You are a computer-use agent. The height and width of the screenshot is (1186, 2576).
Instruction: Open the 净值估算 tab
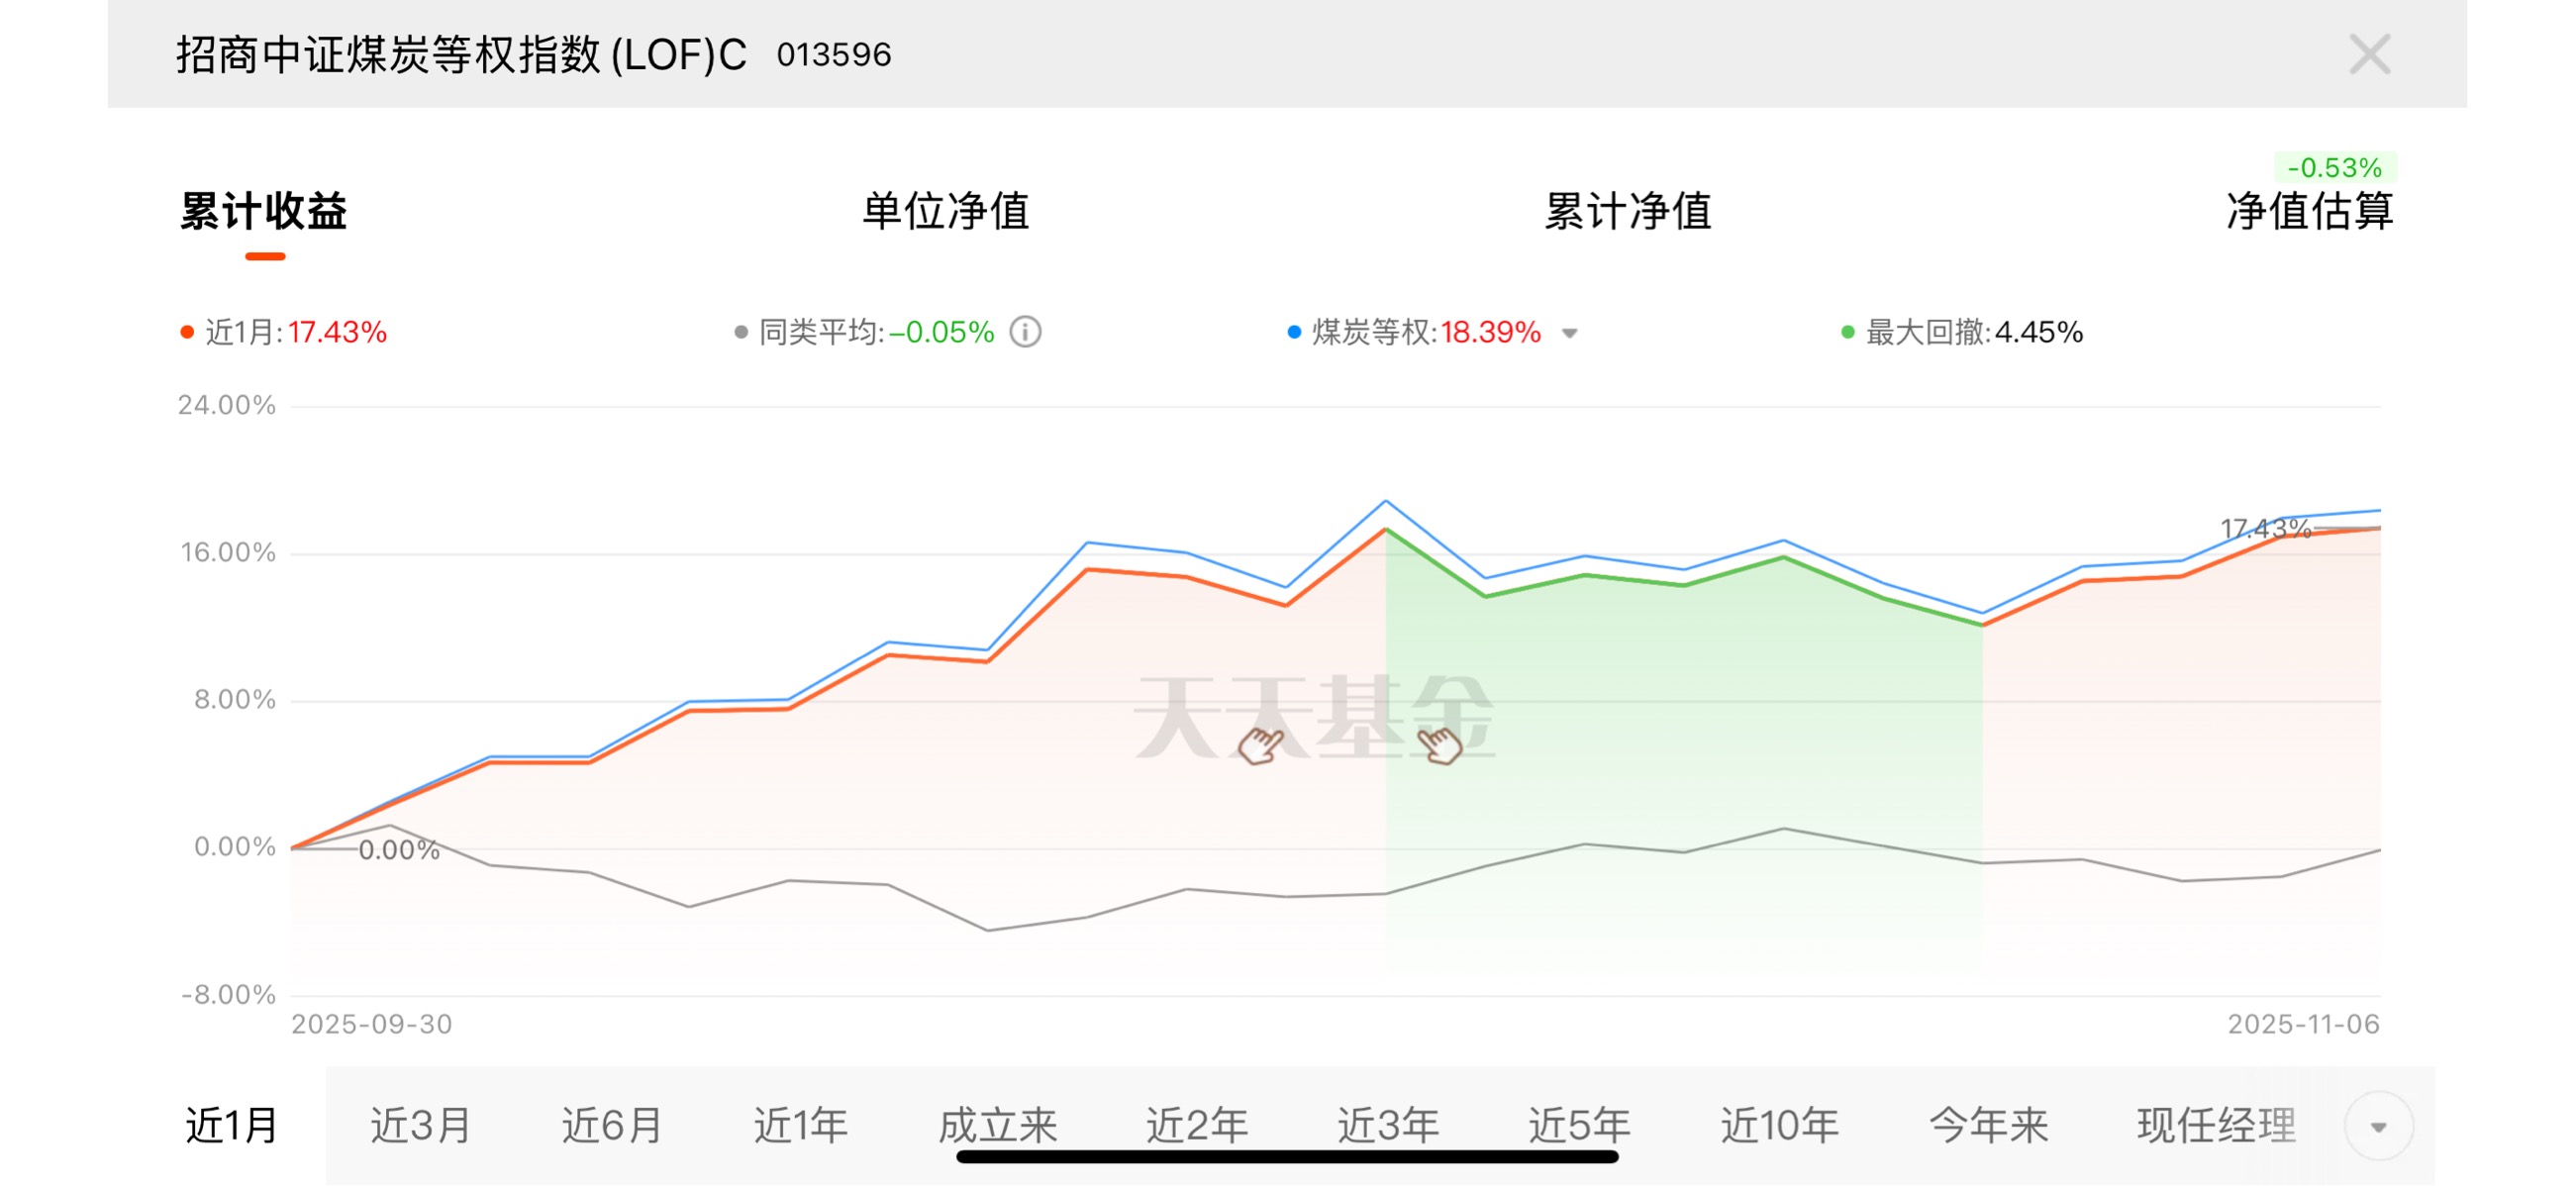pyautogui.click(x=2309, y=212)
